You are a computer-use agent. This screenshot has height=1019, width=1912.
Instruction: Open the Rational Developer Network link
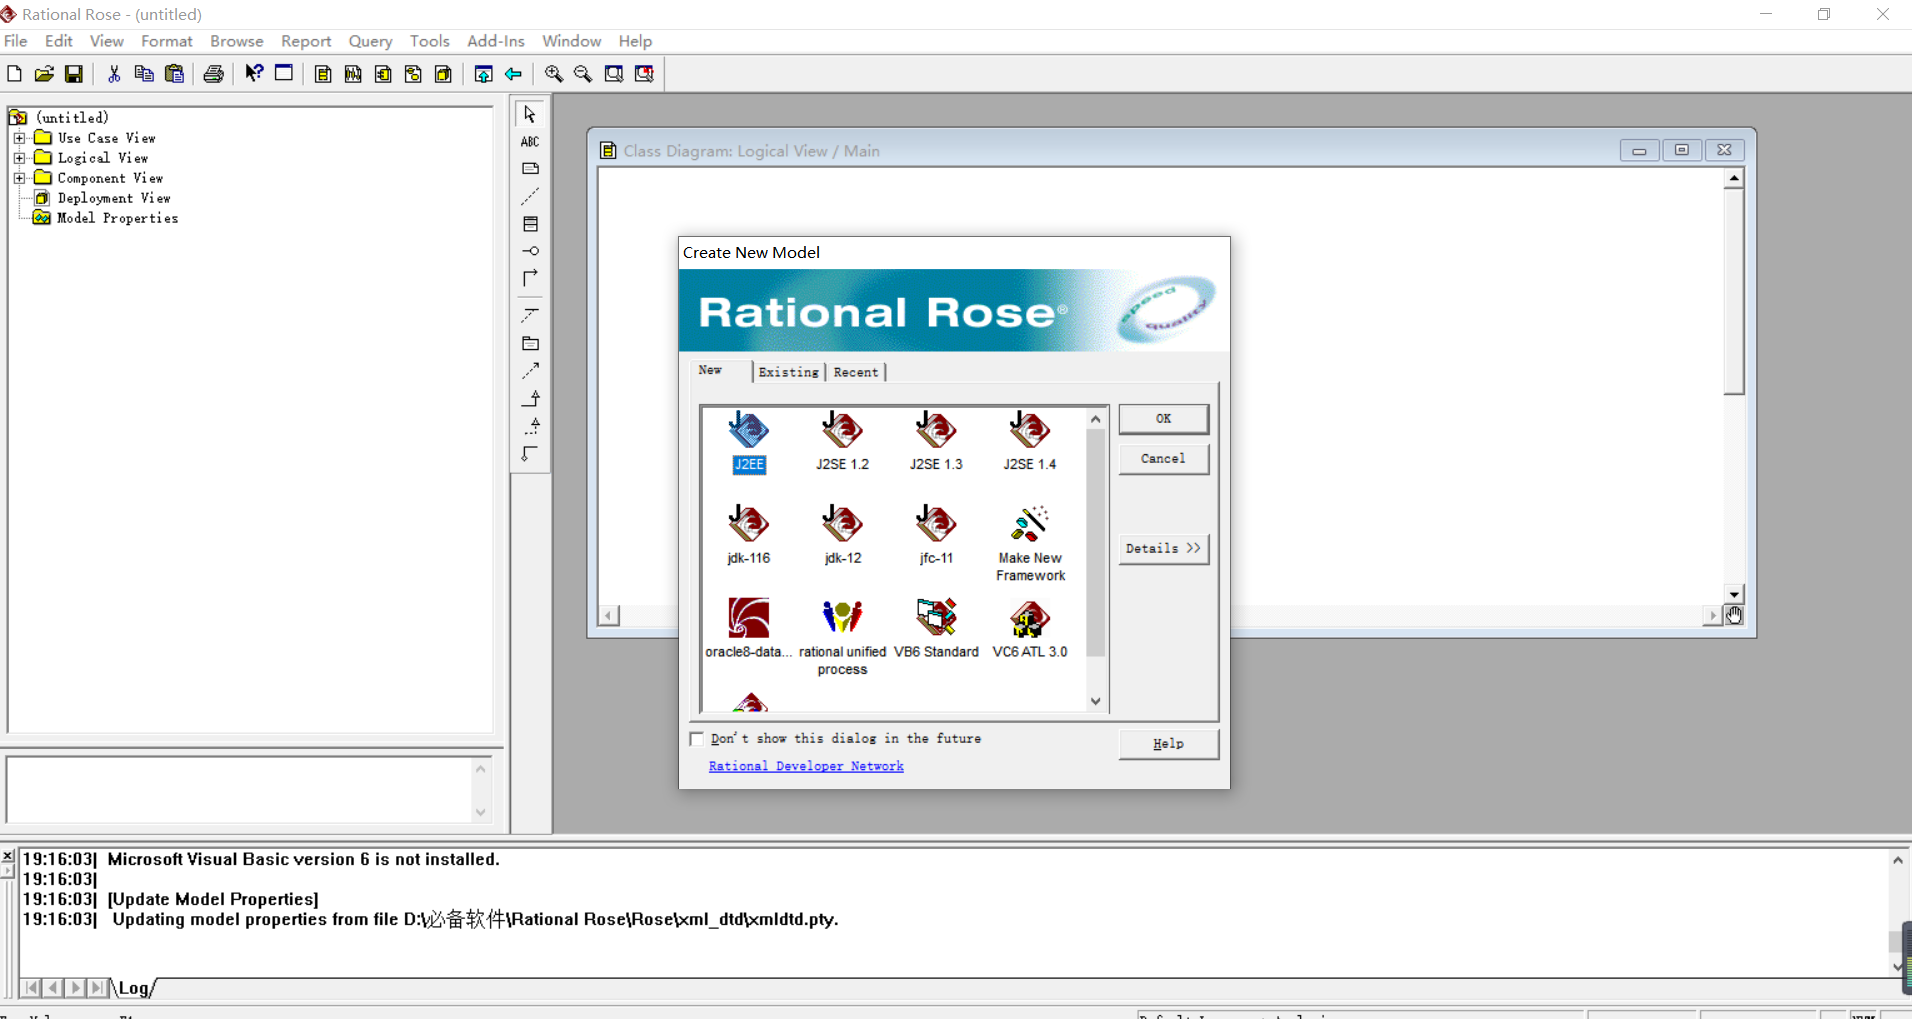(806, 766)
